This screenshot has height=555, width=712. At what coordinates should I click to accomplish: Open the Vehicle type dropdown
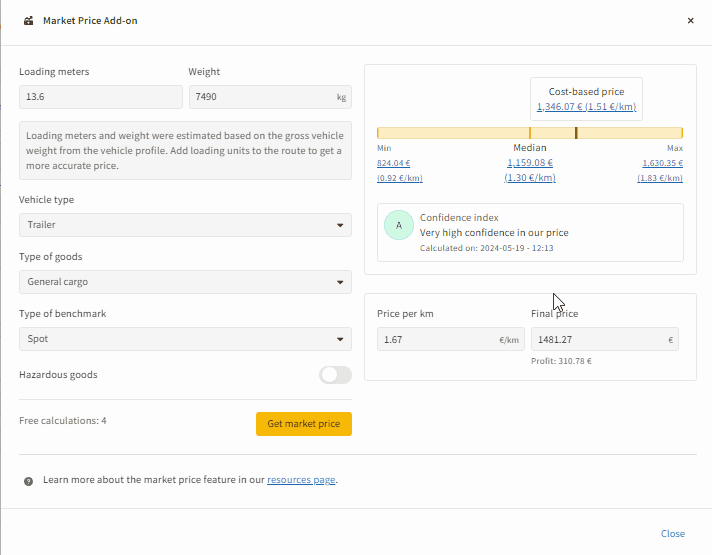click(185, 225)
